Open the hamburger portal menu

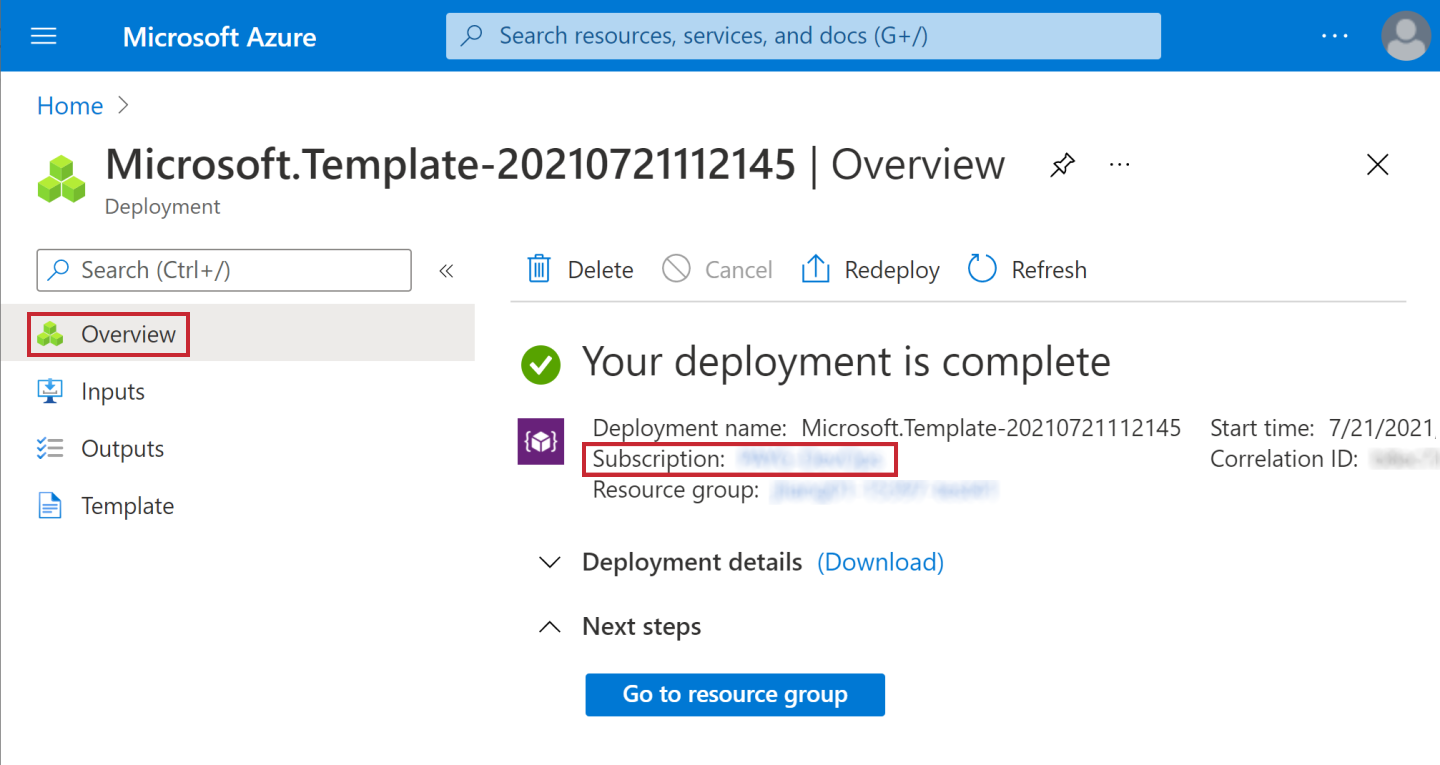point(44,37)
